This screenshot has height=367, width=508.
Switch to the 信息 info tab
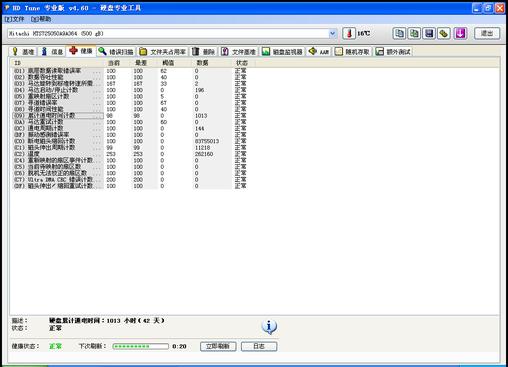click(x=52, y=52)
